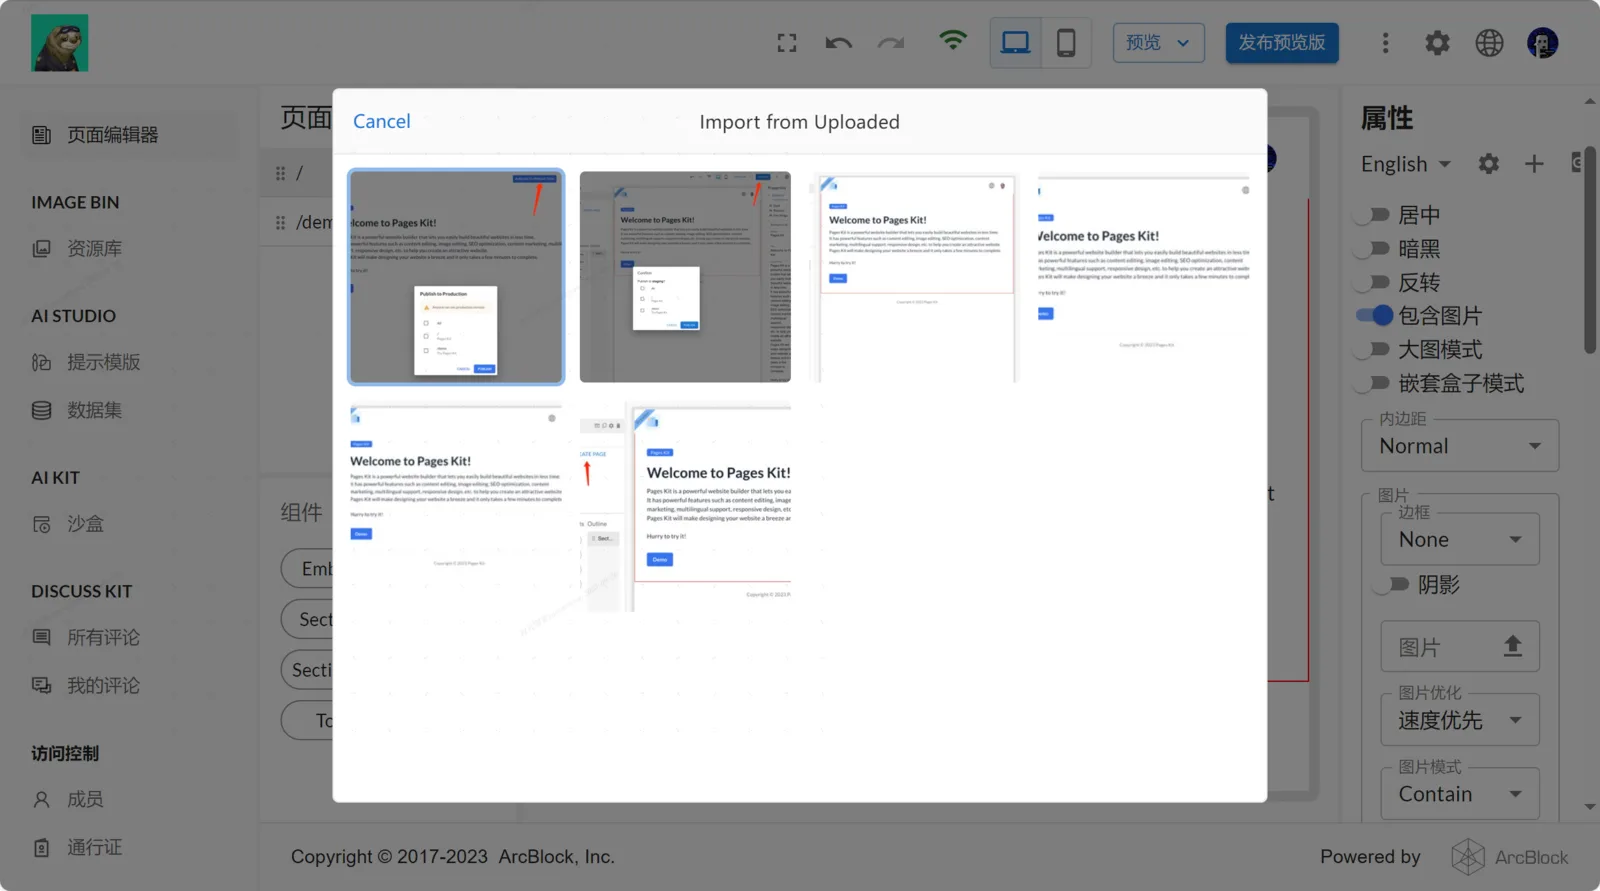Viewport: 1600px width, 891px height.
Task: Toggle the 大图模式 switch
Action: 1372,350
